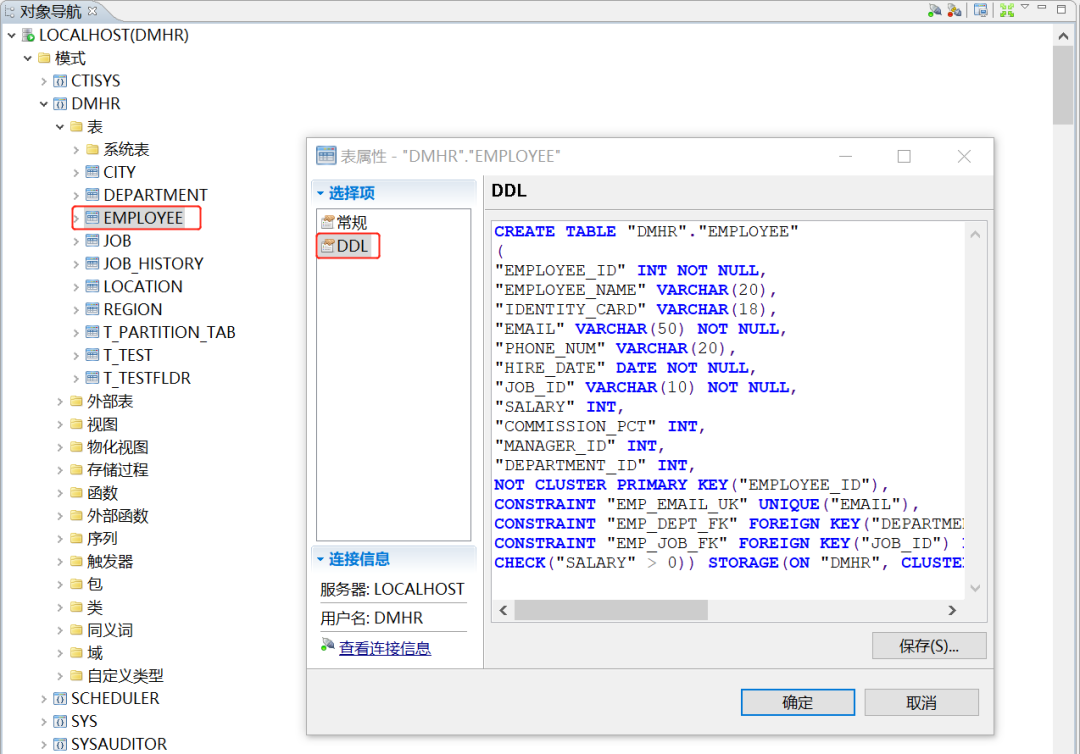Click the 用户名: DMHR text
The image size is (1080, 754).
tap(371, 618)
